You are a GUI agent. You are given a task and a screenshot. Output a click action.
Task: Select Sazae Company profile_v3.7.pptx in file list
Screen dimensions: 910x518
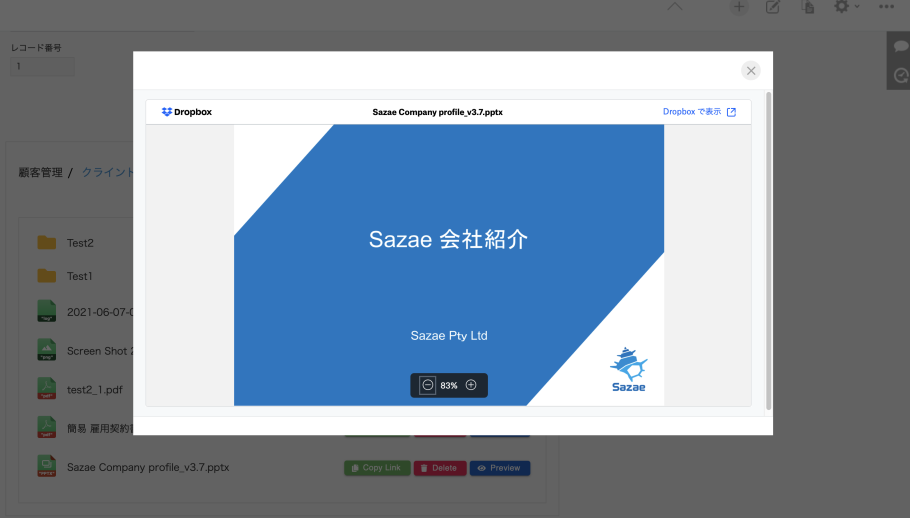pos(148,468)
